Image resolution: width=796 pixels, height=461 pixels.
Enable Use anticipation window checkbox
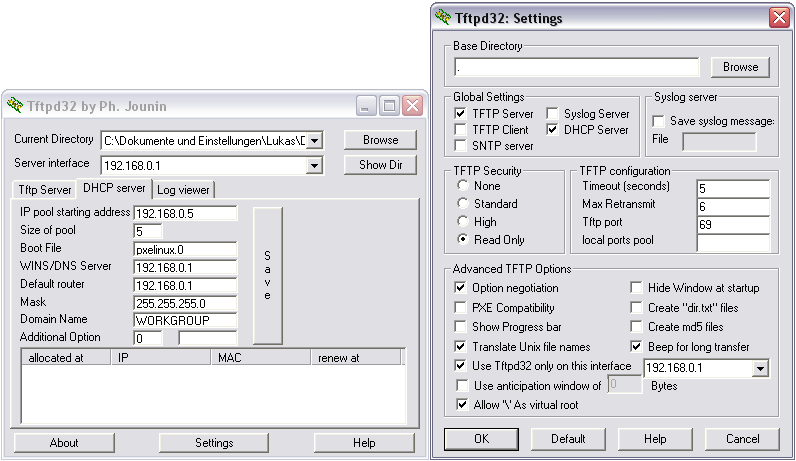(462, 386)
